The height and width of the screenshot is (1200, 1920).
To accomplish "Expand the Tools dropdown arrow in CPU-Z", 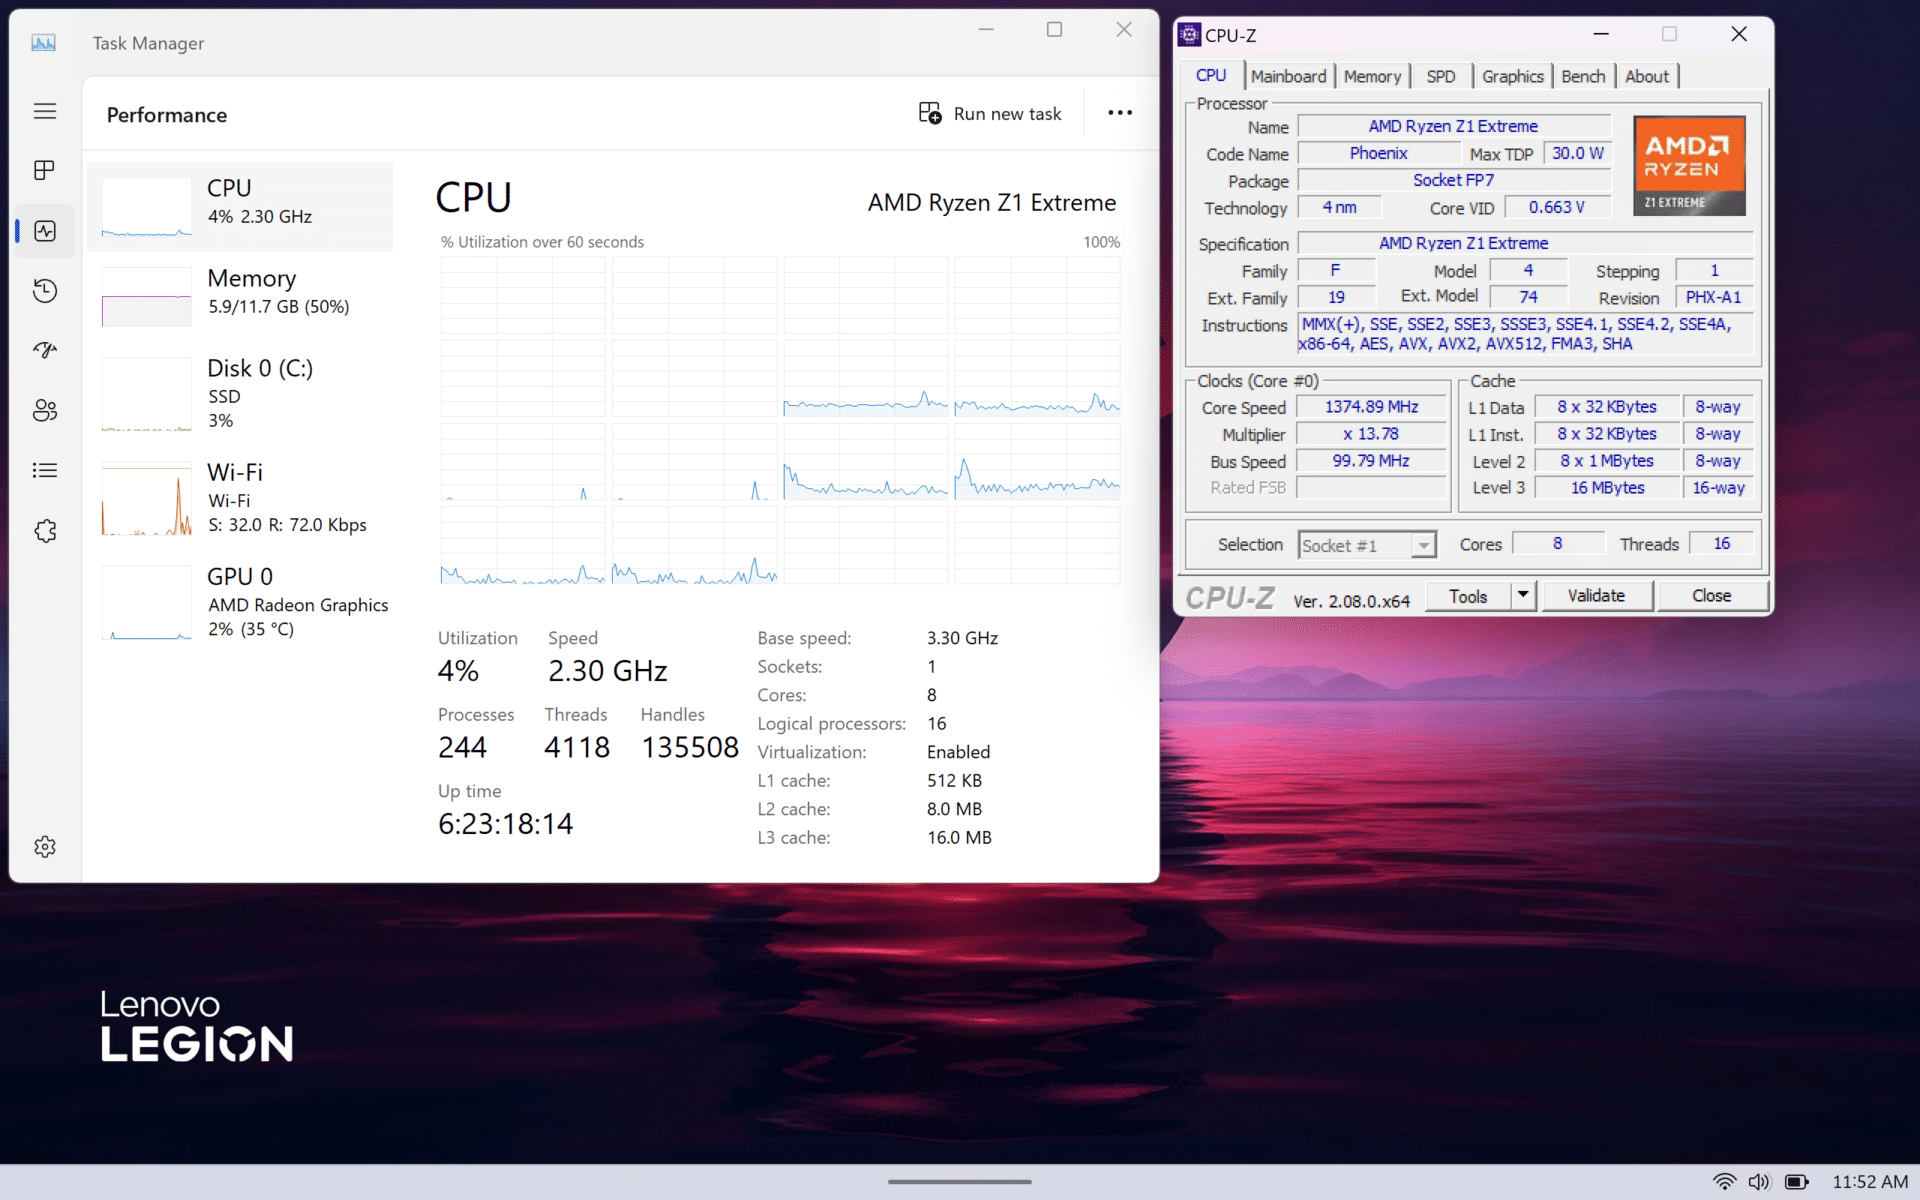I will click(1523, 596).
